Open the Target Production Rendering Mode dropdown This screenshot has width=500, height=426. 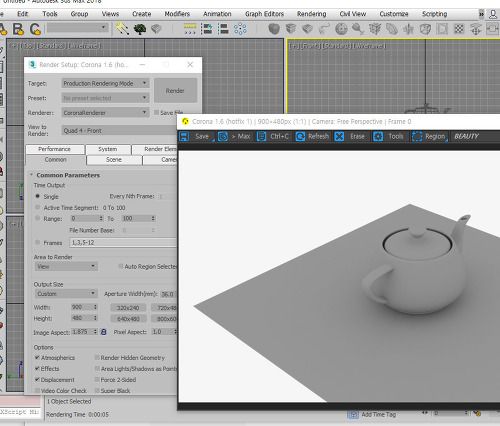pos(105,83)
